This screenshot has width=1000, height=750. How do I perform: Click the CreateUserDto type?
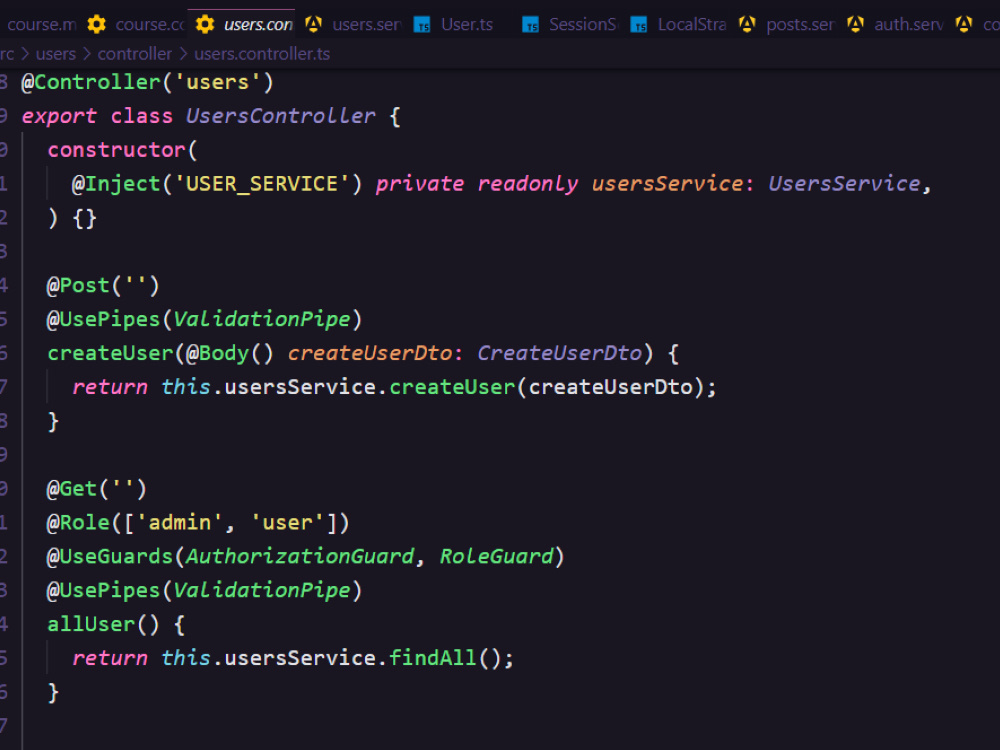559,353
